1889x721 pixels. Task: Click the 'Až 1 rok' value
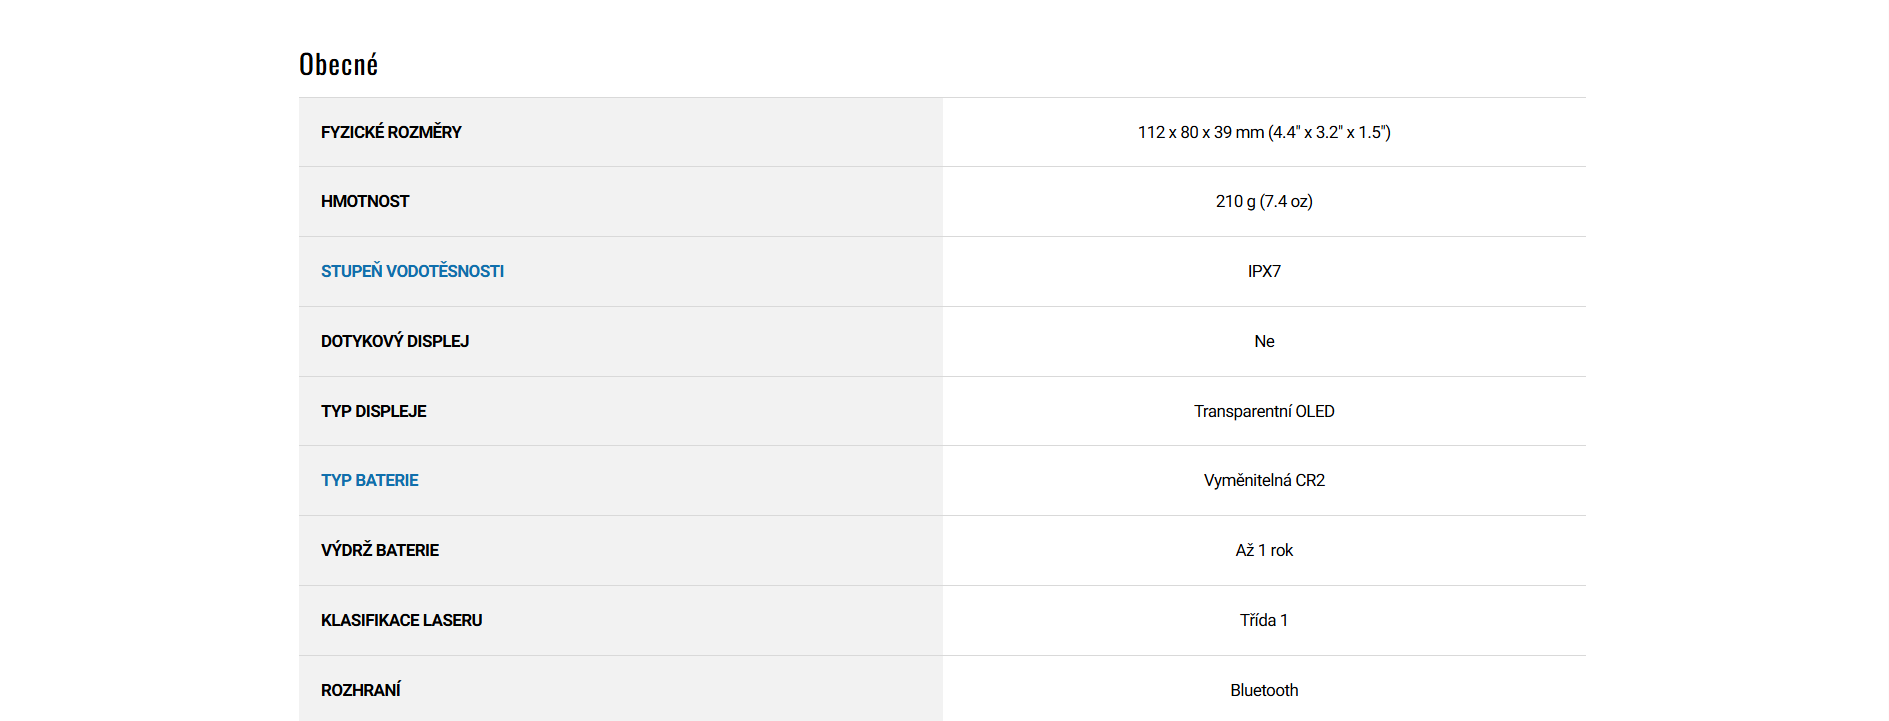tap(1264, 550)
